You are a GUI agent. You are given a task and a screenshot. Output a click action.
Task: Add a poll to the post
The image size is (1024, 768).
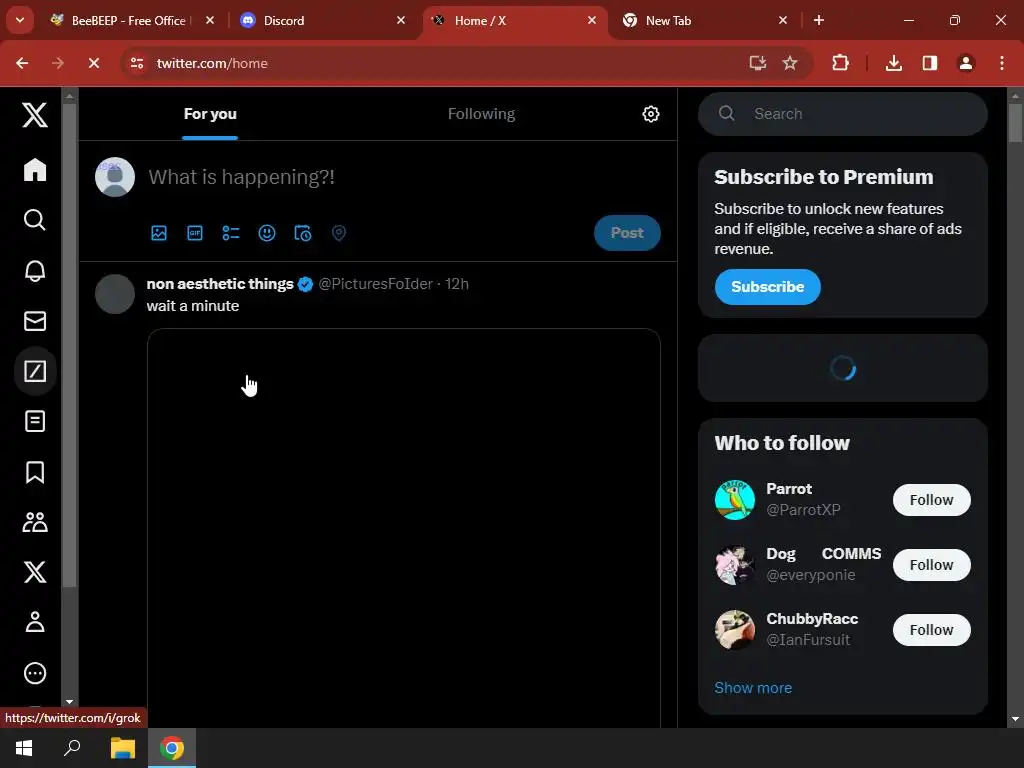(x=231, y=233)
